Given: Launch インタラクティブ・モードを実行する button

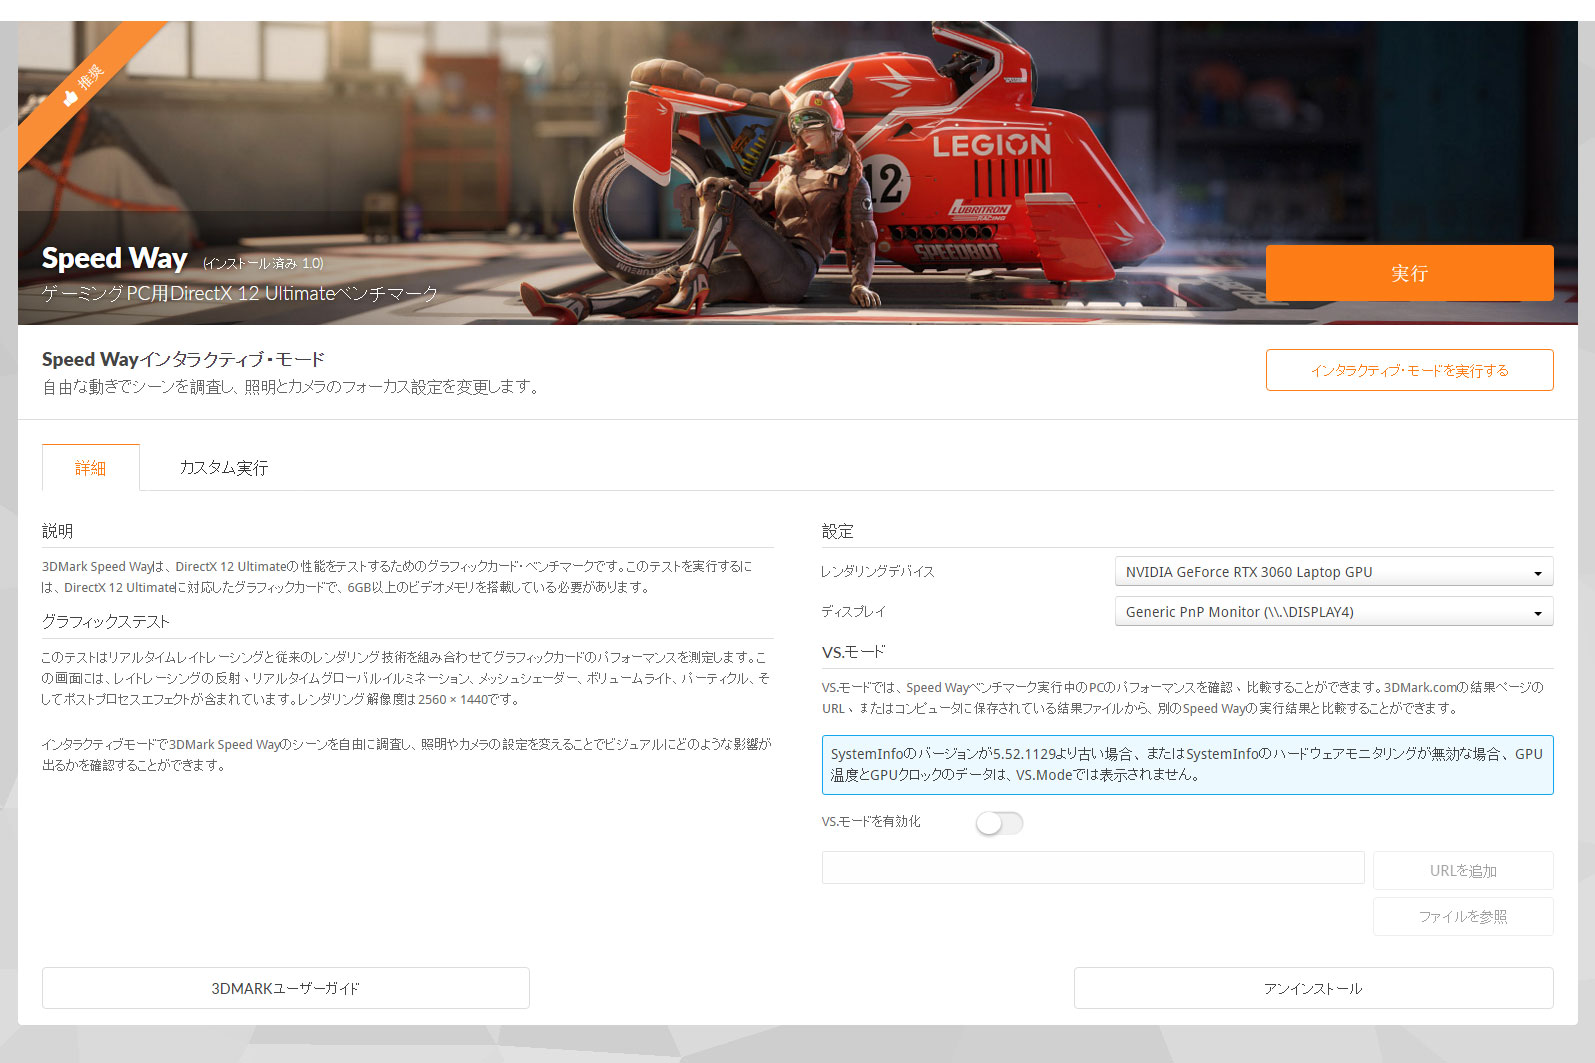Looking at the screenshot, I should (1409, 370).
